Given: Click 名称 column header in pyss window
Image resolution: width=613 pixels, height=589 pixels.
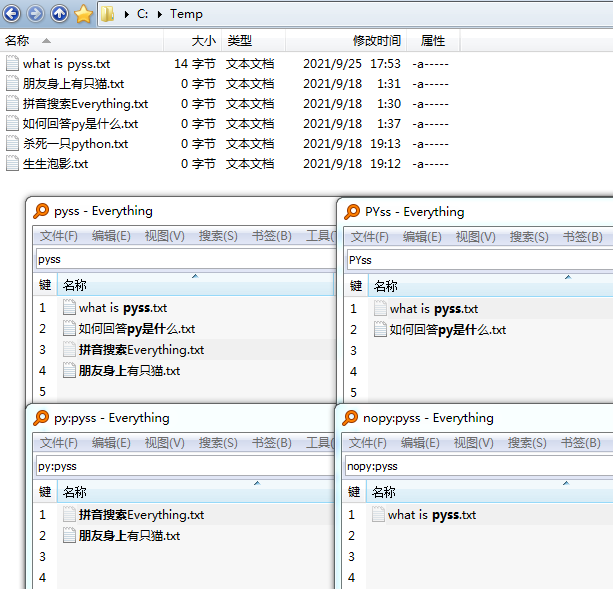Looking at the screenshot, I should point(195,285).
